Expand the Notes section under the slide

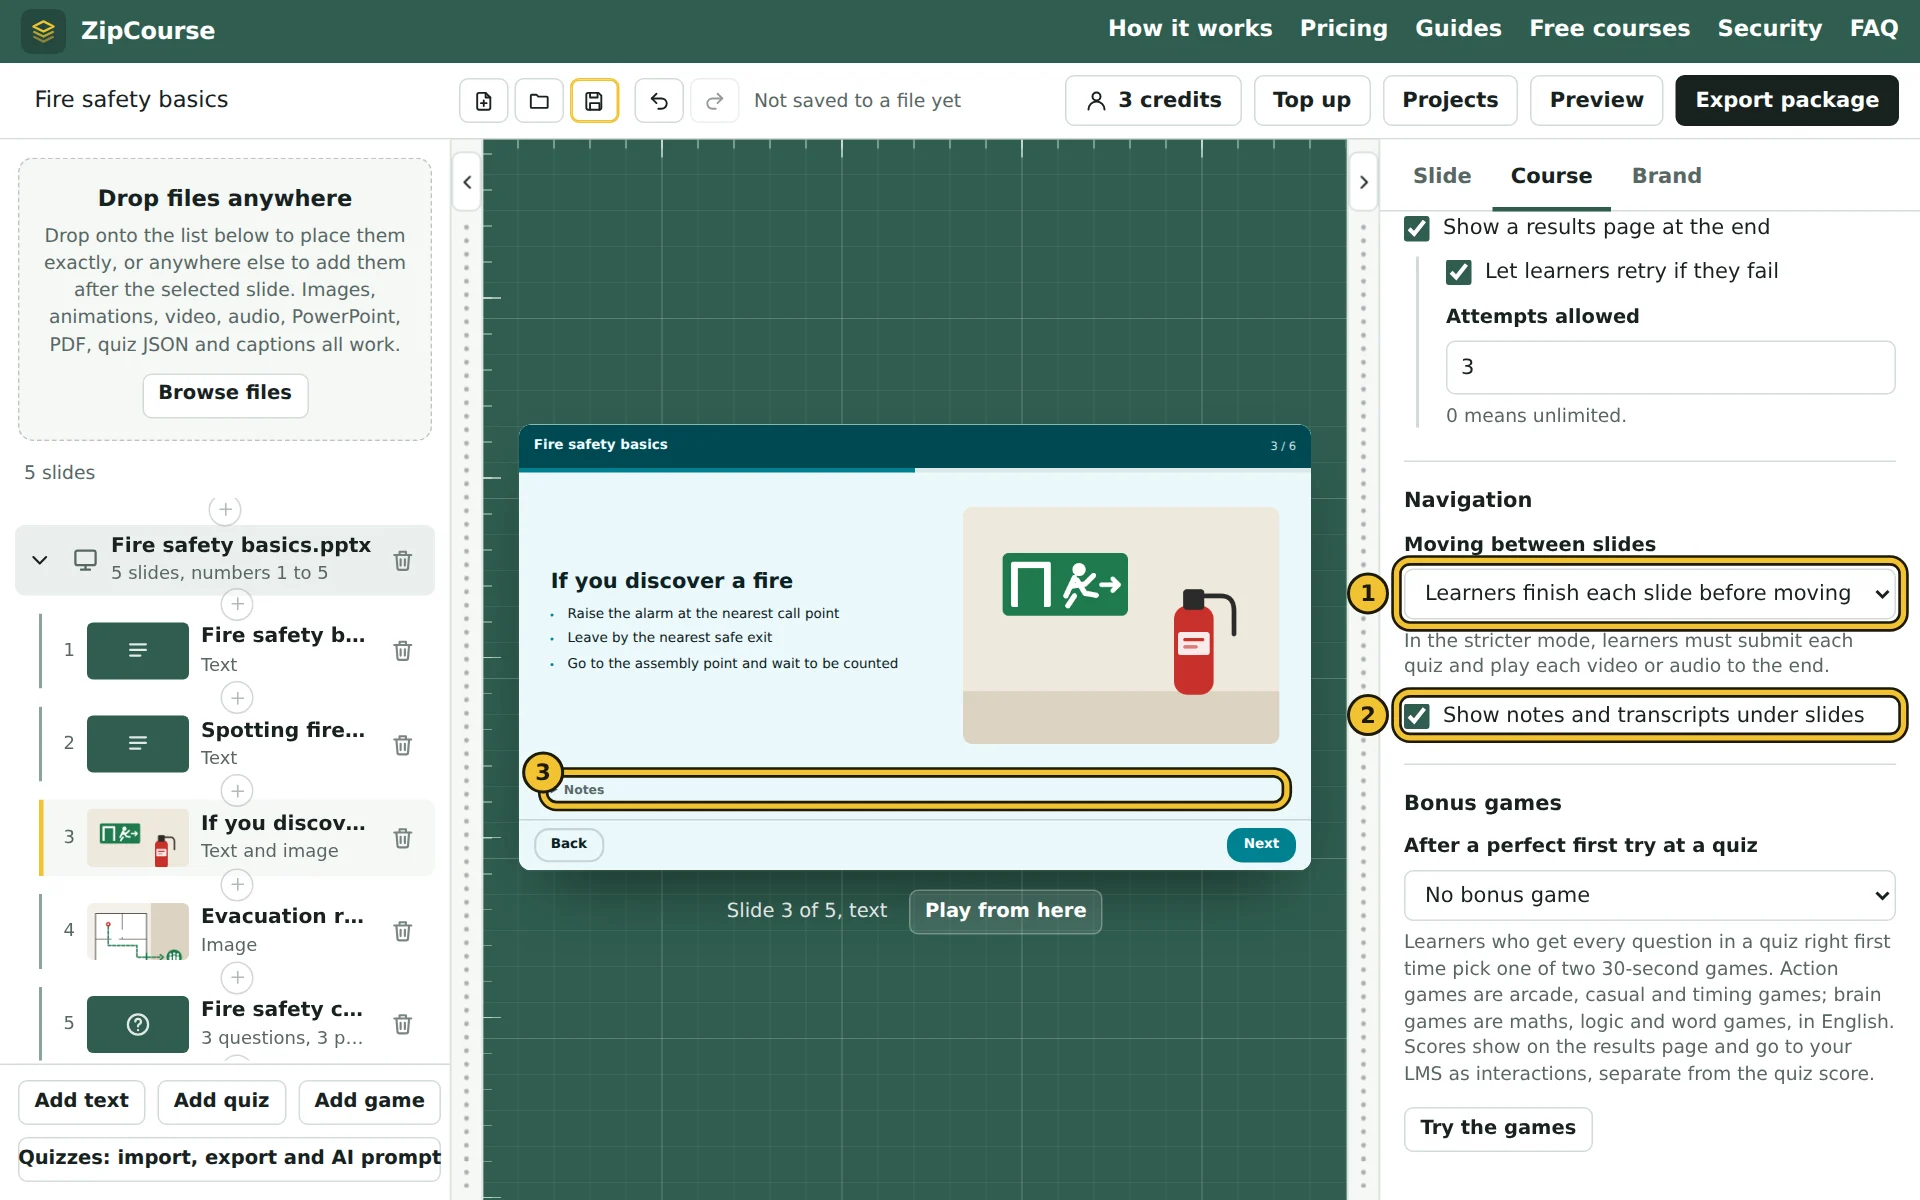pos(915,789)
